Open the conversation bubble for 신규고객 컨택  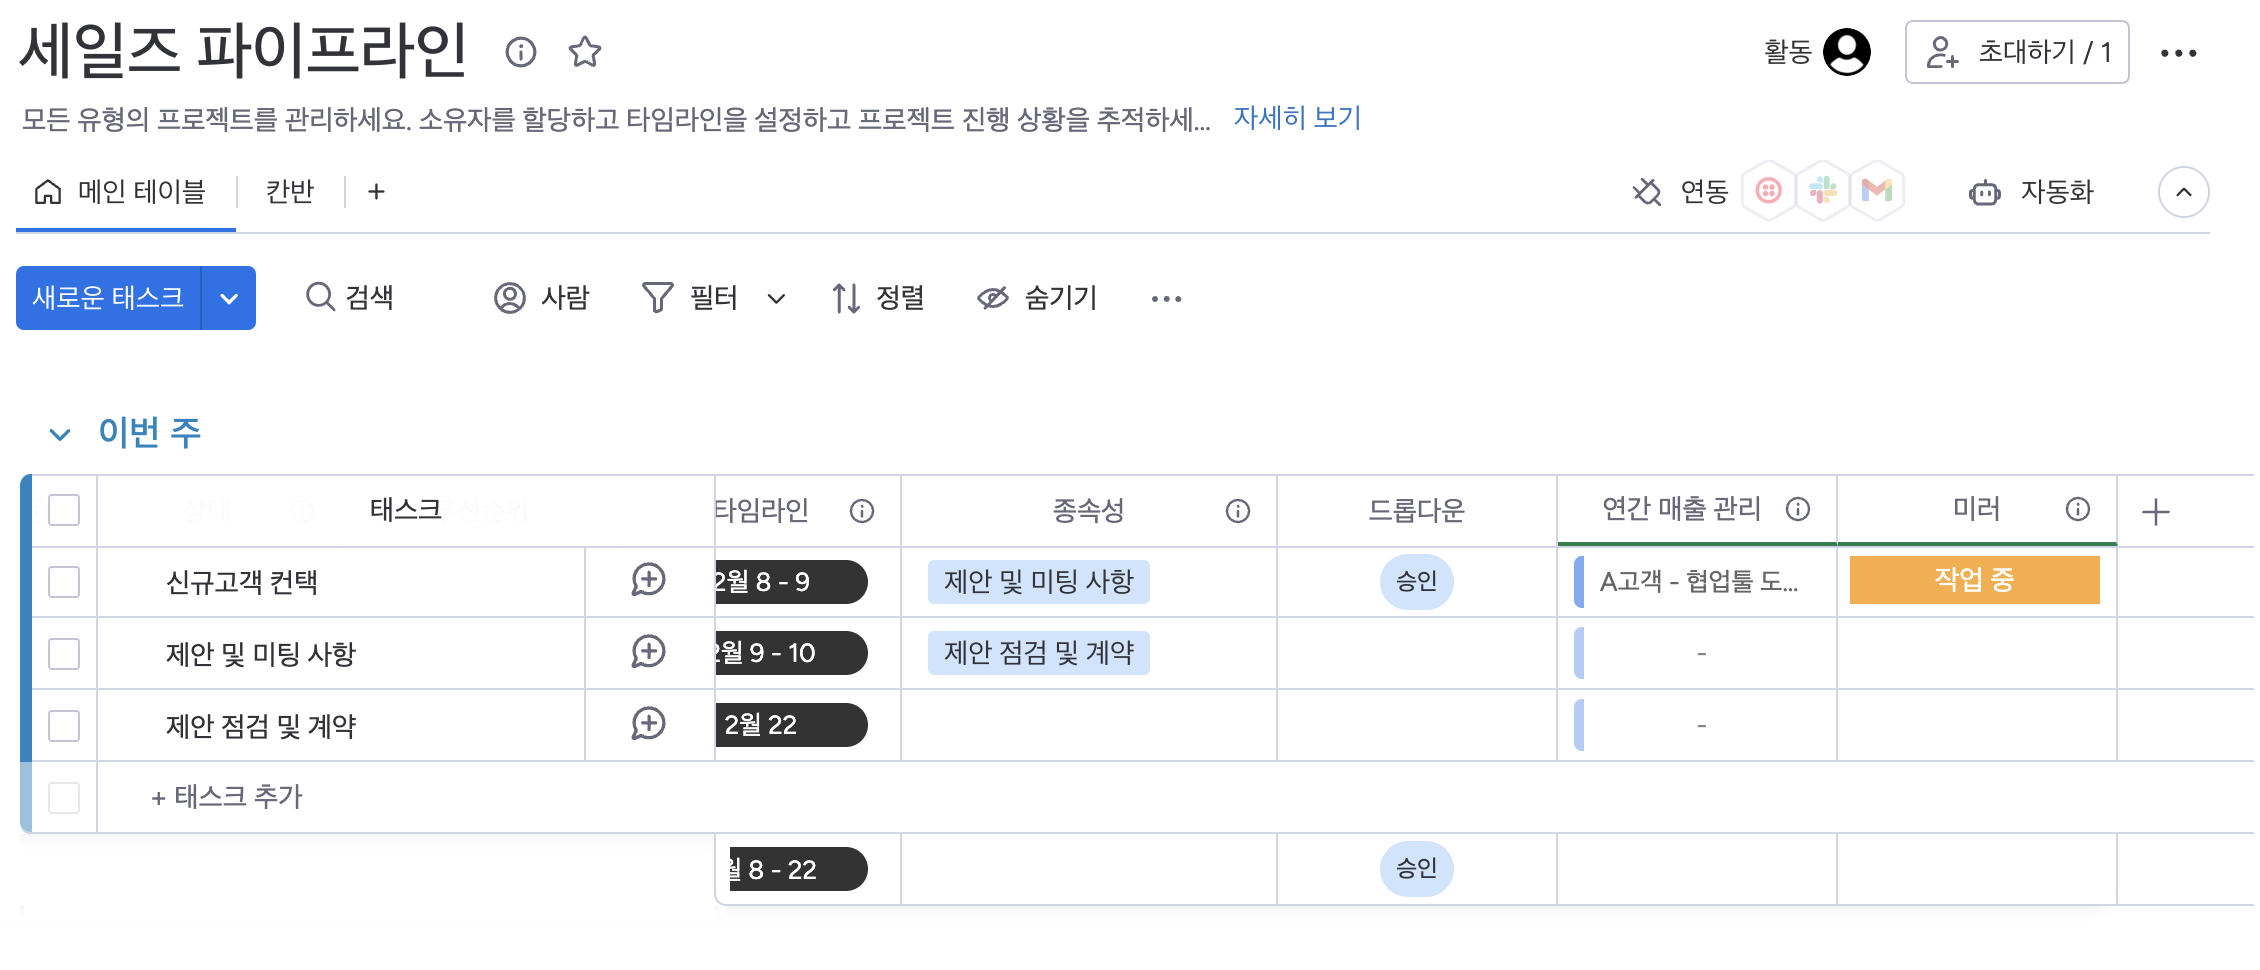[648, 580]
